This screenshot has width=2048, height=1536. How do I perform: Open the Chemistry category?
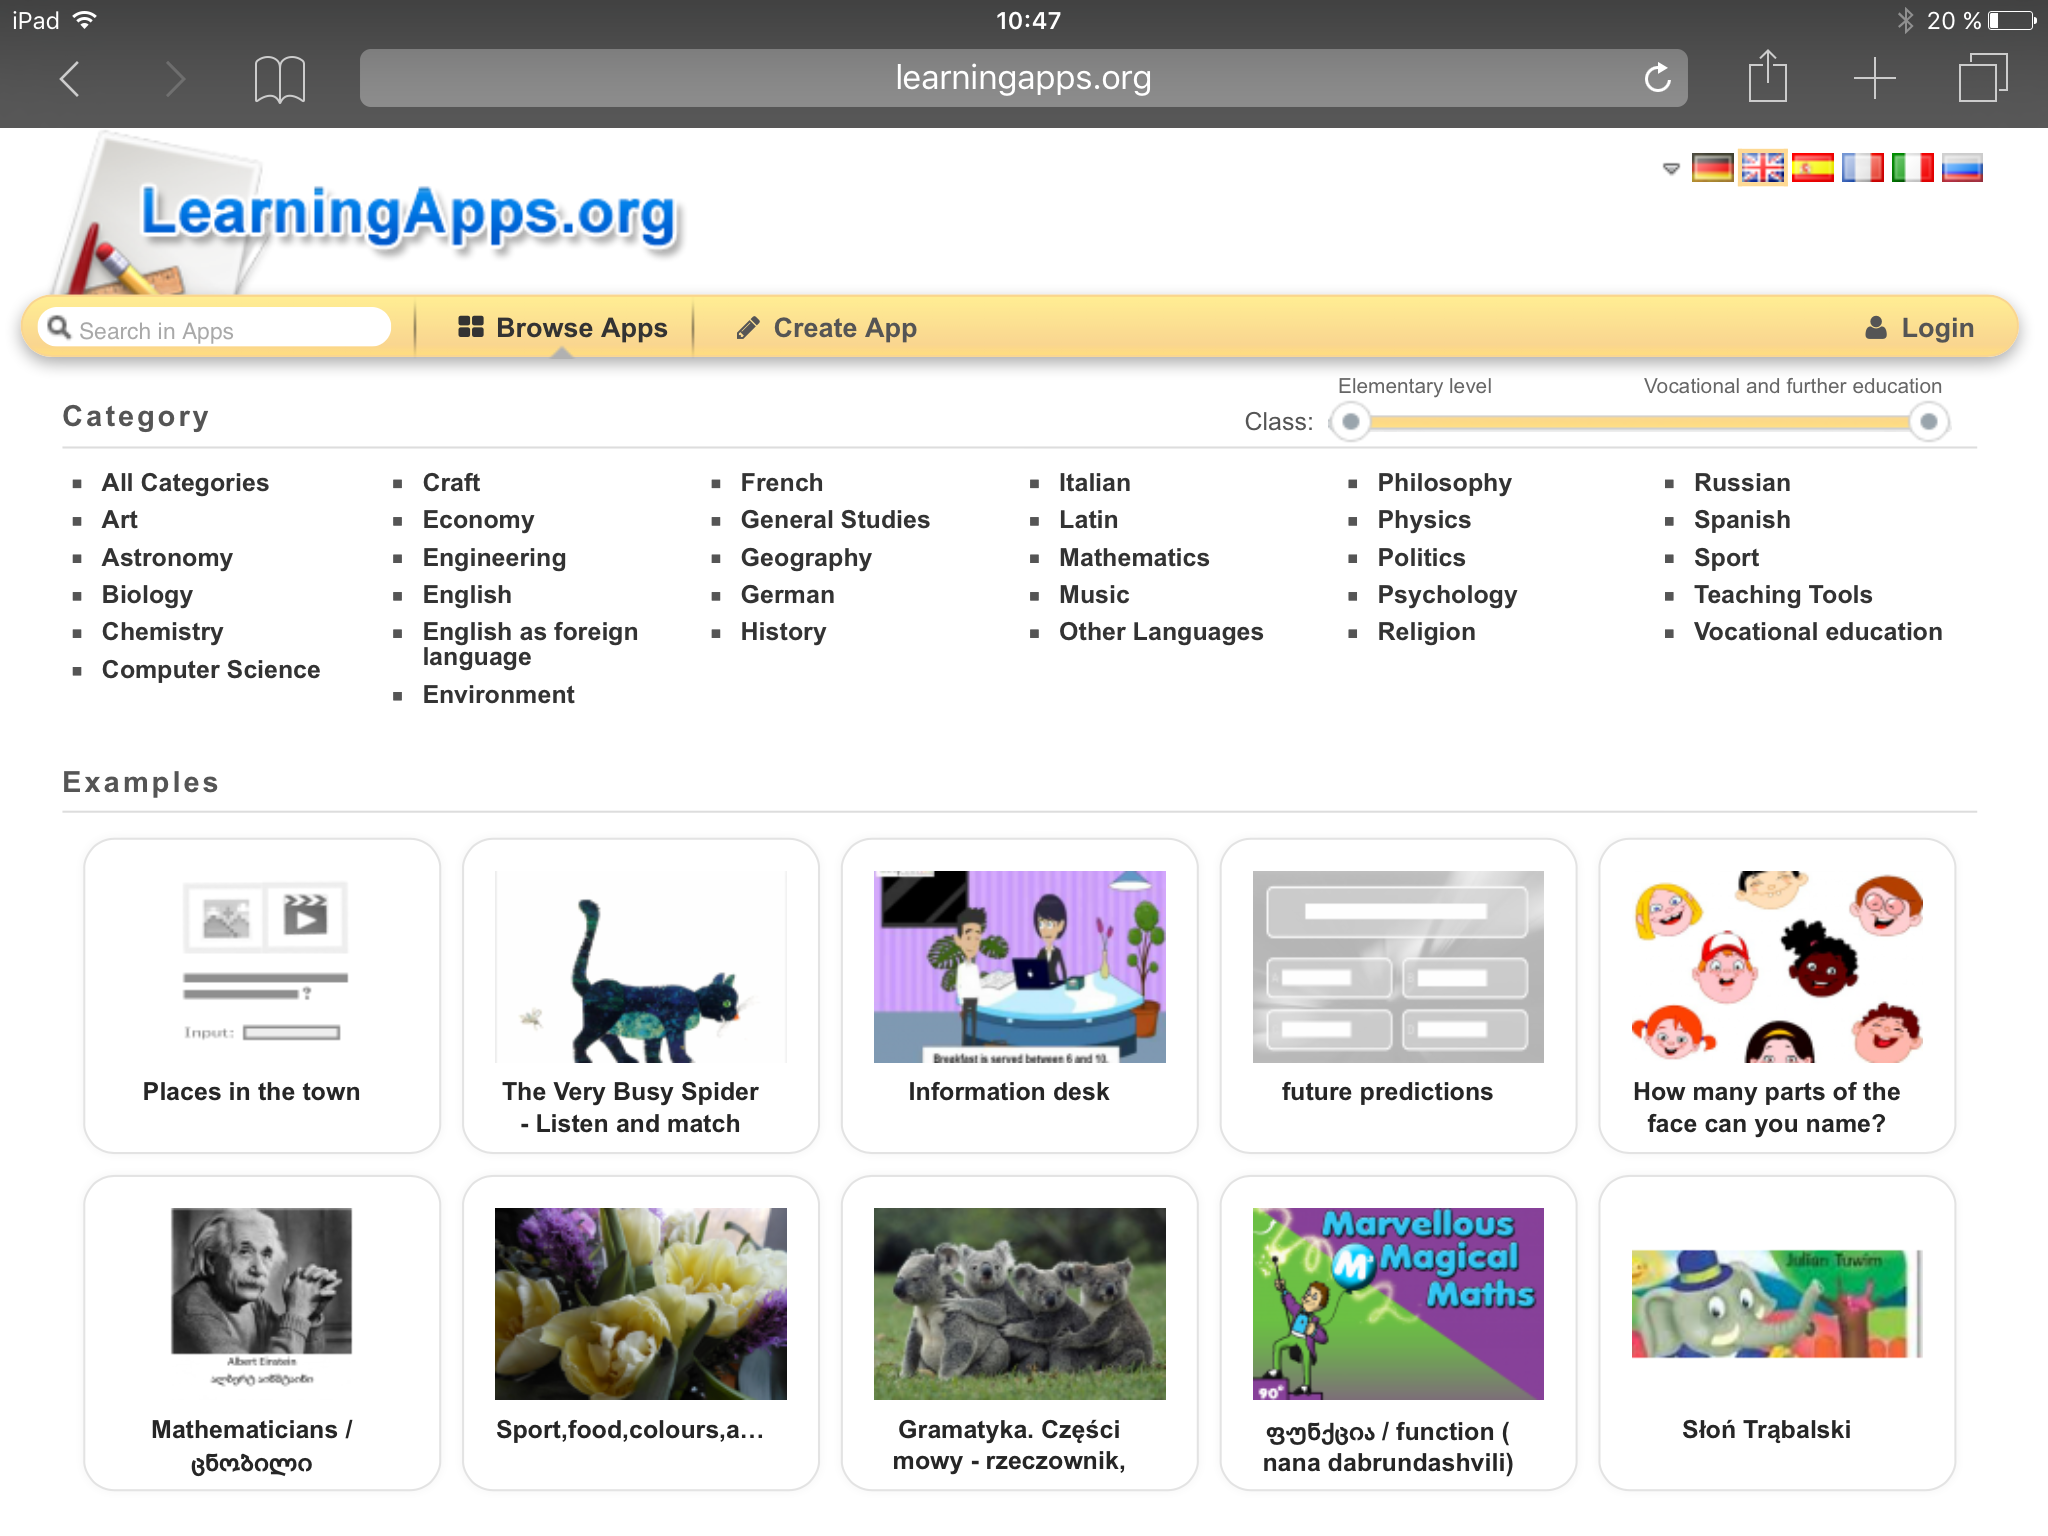pyautogui.click(x=162, y=632)
